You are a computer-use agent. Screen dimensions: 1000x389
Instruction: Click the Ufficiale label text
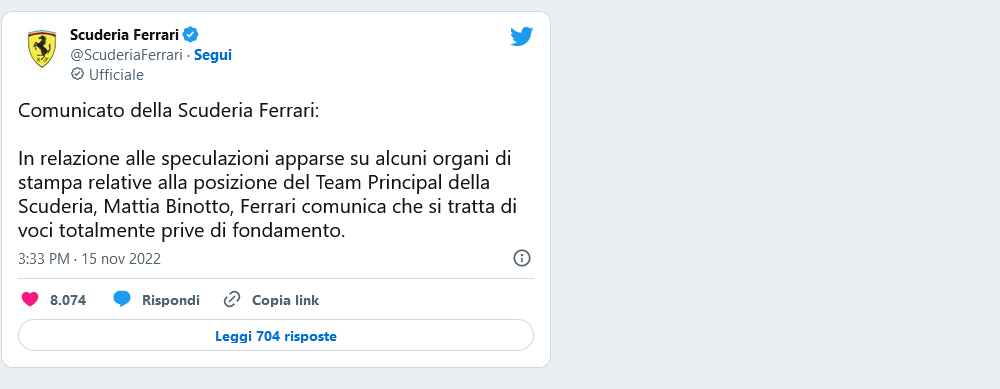(116, 75)
